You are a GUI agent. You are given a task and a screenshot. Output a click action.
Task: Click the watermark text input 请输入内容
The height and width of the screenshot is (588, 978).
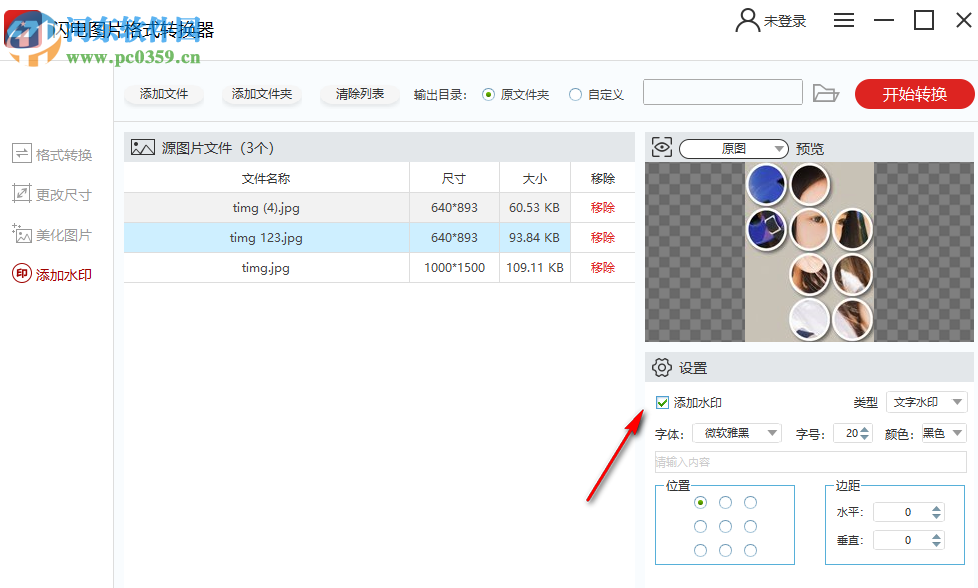[810, 461]
